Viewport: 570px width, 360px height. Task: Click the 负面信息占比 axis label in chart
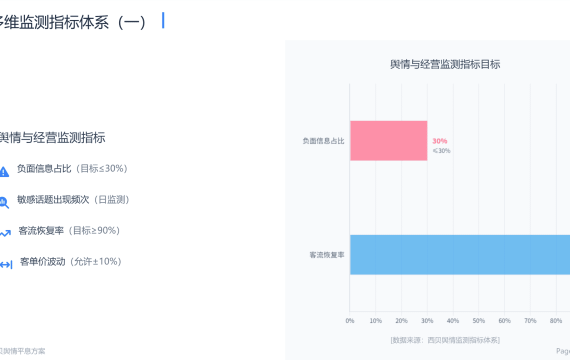coord(323,141)
